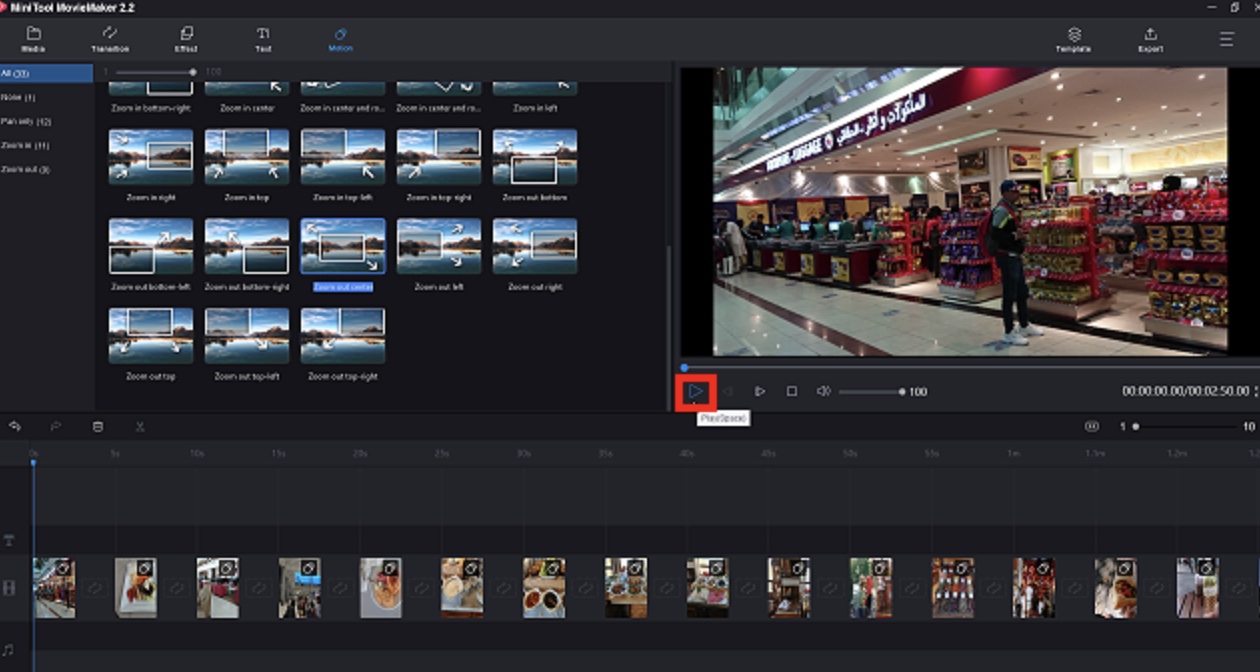The height and width of the screenshot is (672, 1260).
Task: Apply the Zoom out bottom-right motion
Action: [247, 246]
